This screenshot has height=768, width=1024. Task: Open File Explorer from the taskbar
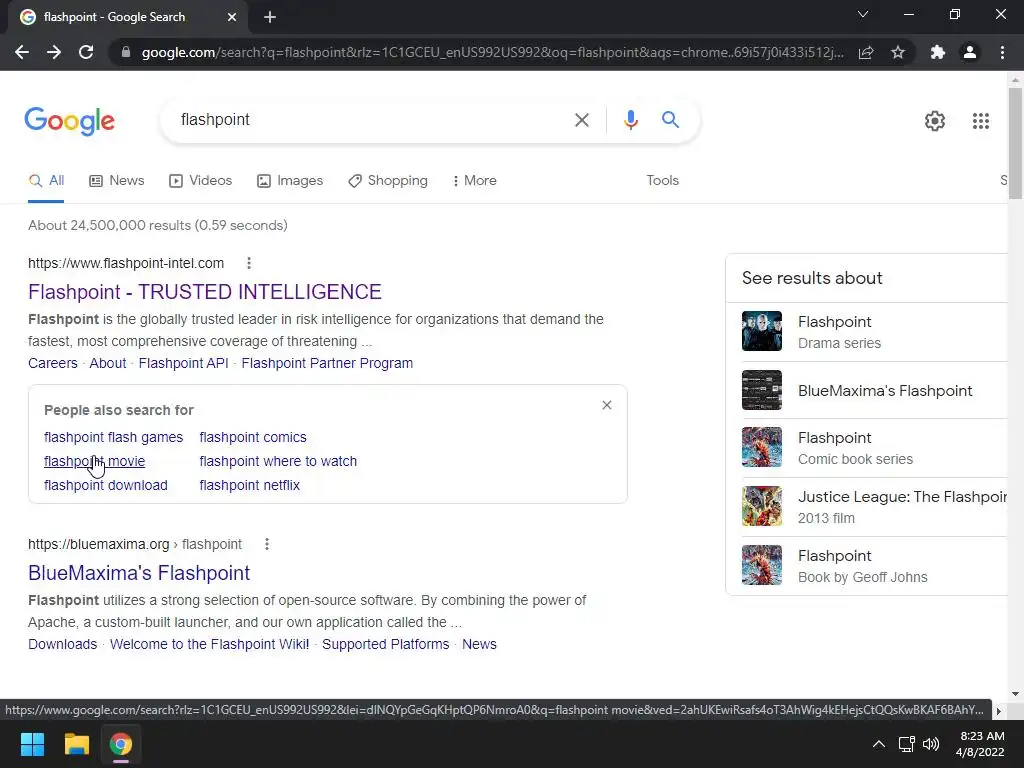coord(76,744)
